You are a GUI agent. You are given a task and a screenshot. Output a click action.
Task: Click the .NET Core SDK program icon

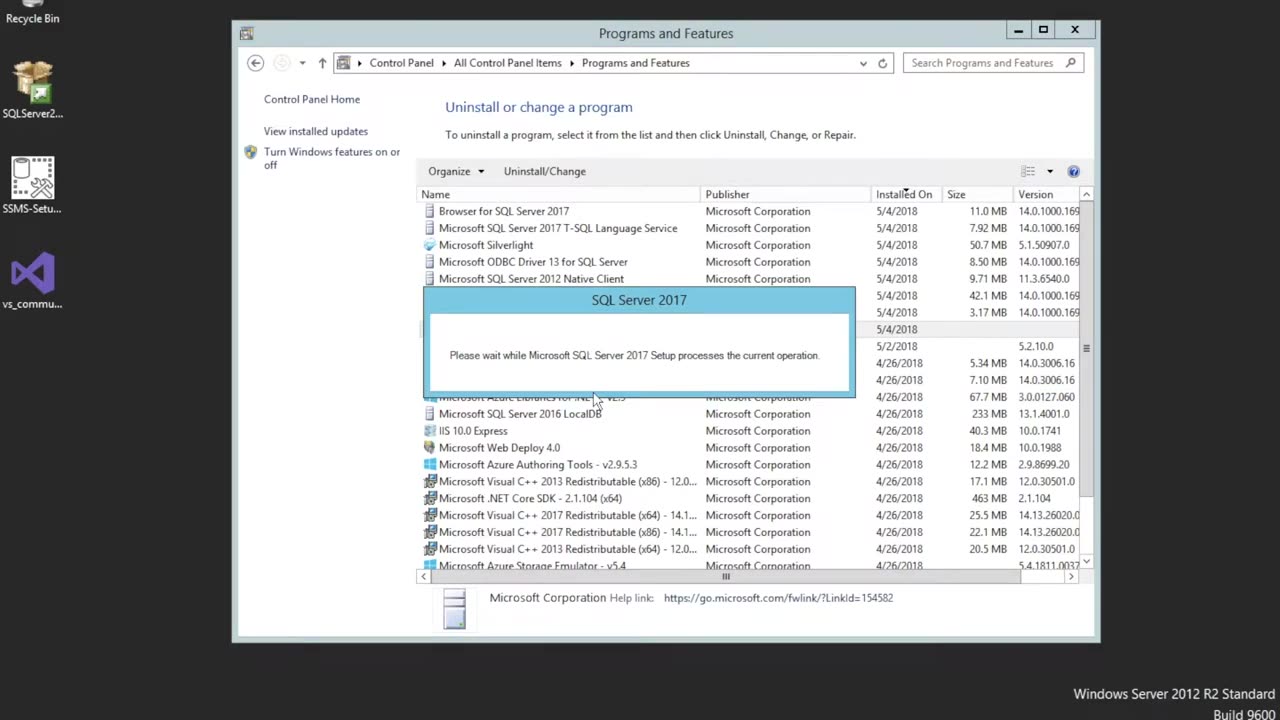pyautogui.click(x=429, y=498)
